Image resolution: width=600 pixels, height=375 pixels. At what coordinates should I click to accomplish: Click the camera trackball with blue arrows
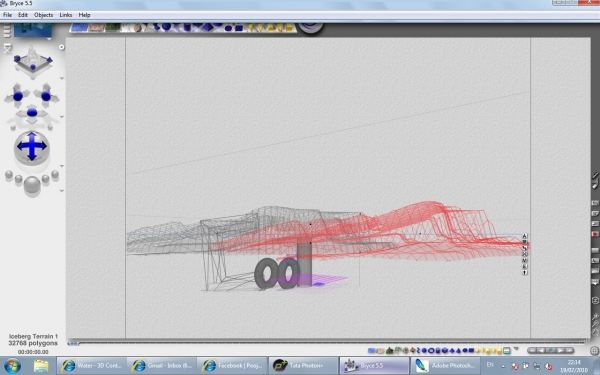click(x=32, y=147)
